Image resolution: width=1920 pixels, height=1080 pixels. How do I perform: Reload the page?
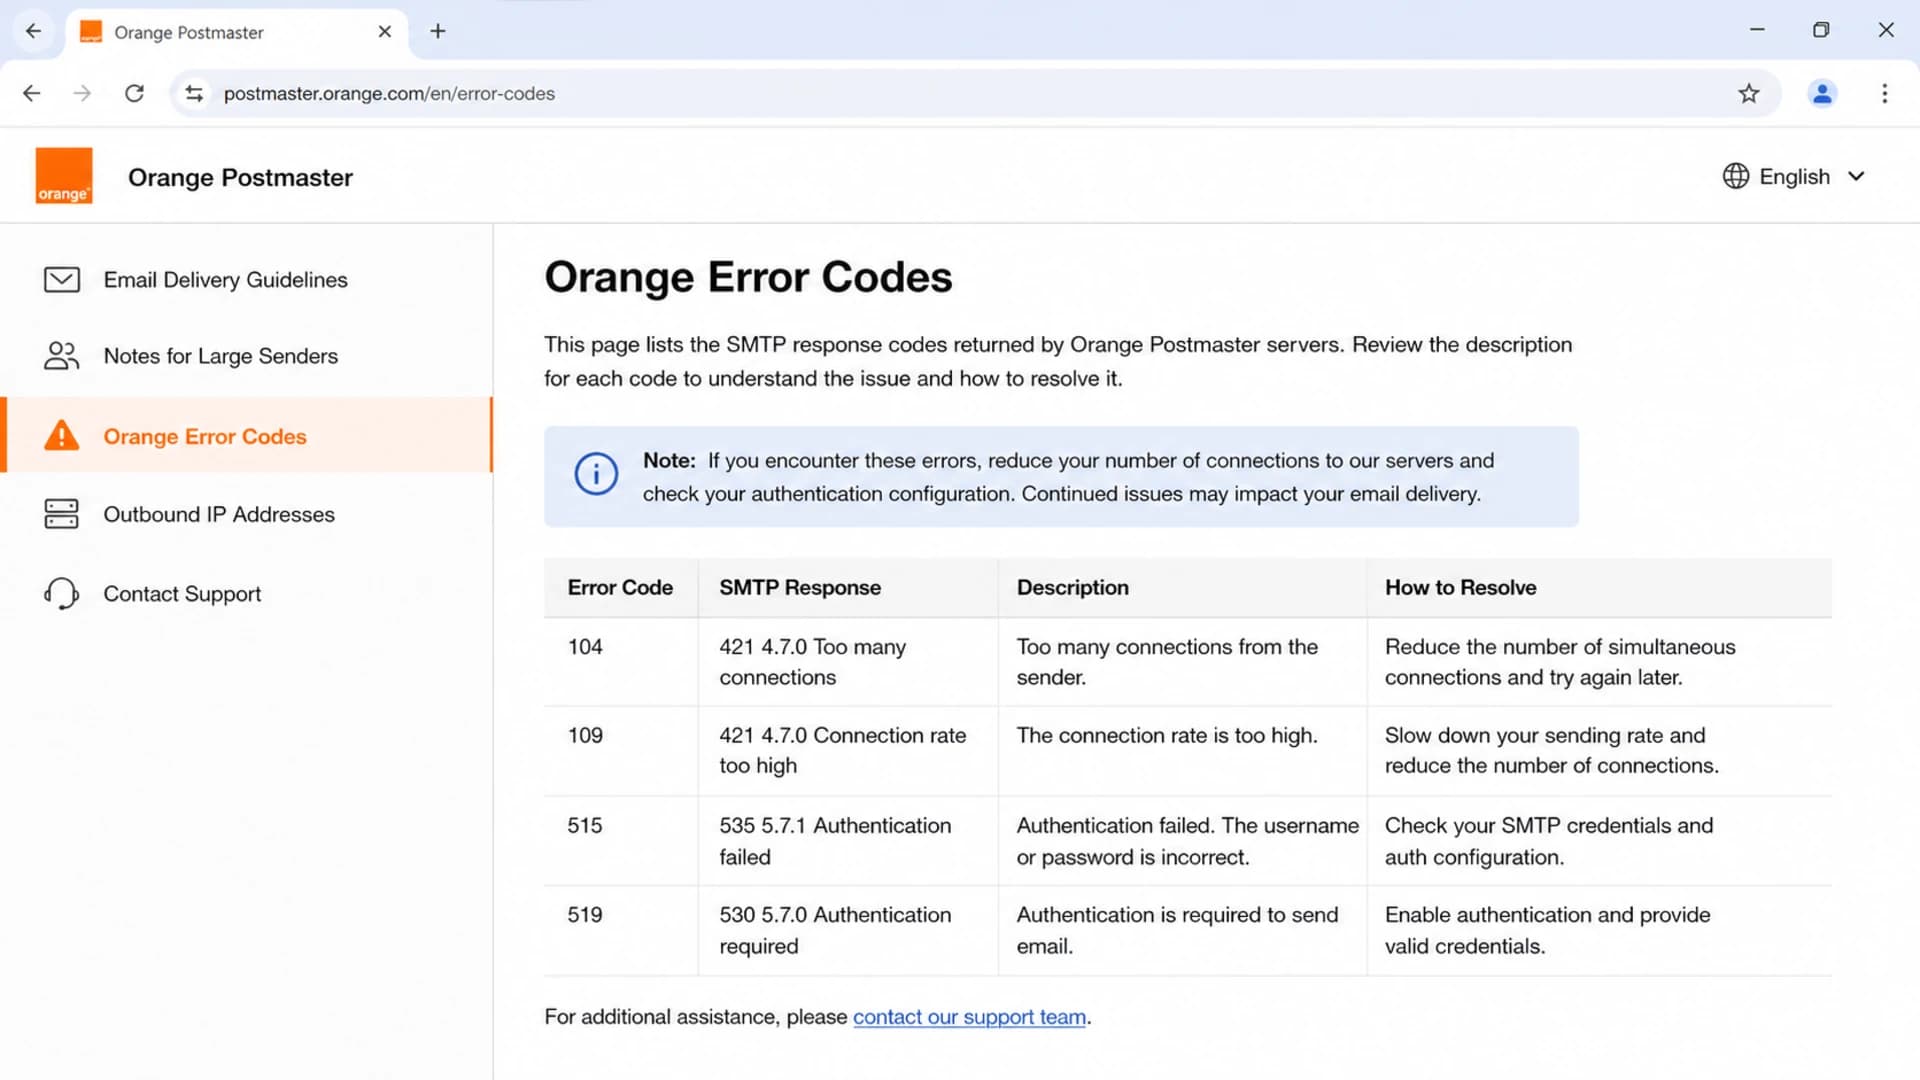point(134,93)
